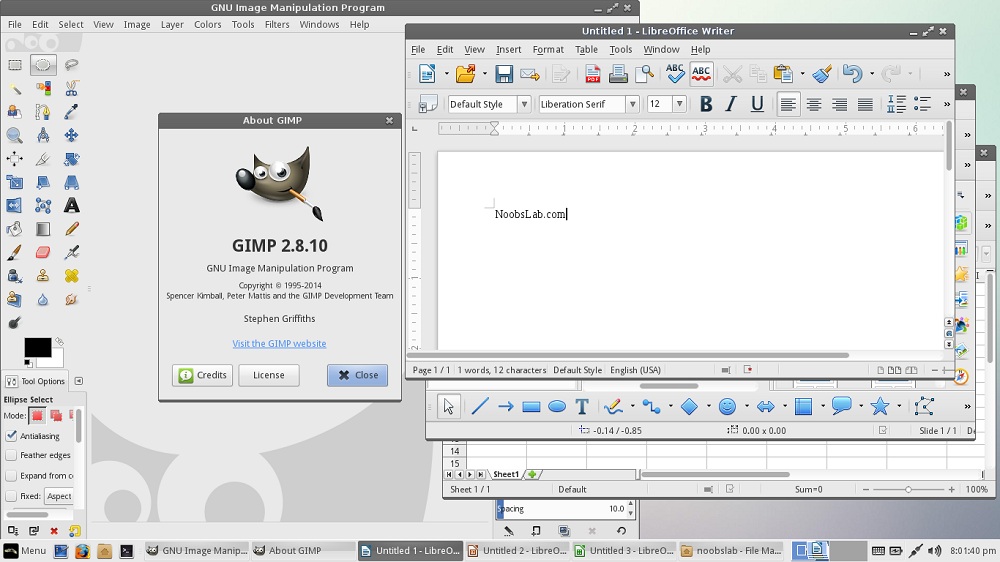Select the Paintbrush tool in GIMP
Viewport: 1000px width, 562px height.
[x=15, y=252]
